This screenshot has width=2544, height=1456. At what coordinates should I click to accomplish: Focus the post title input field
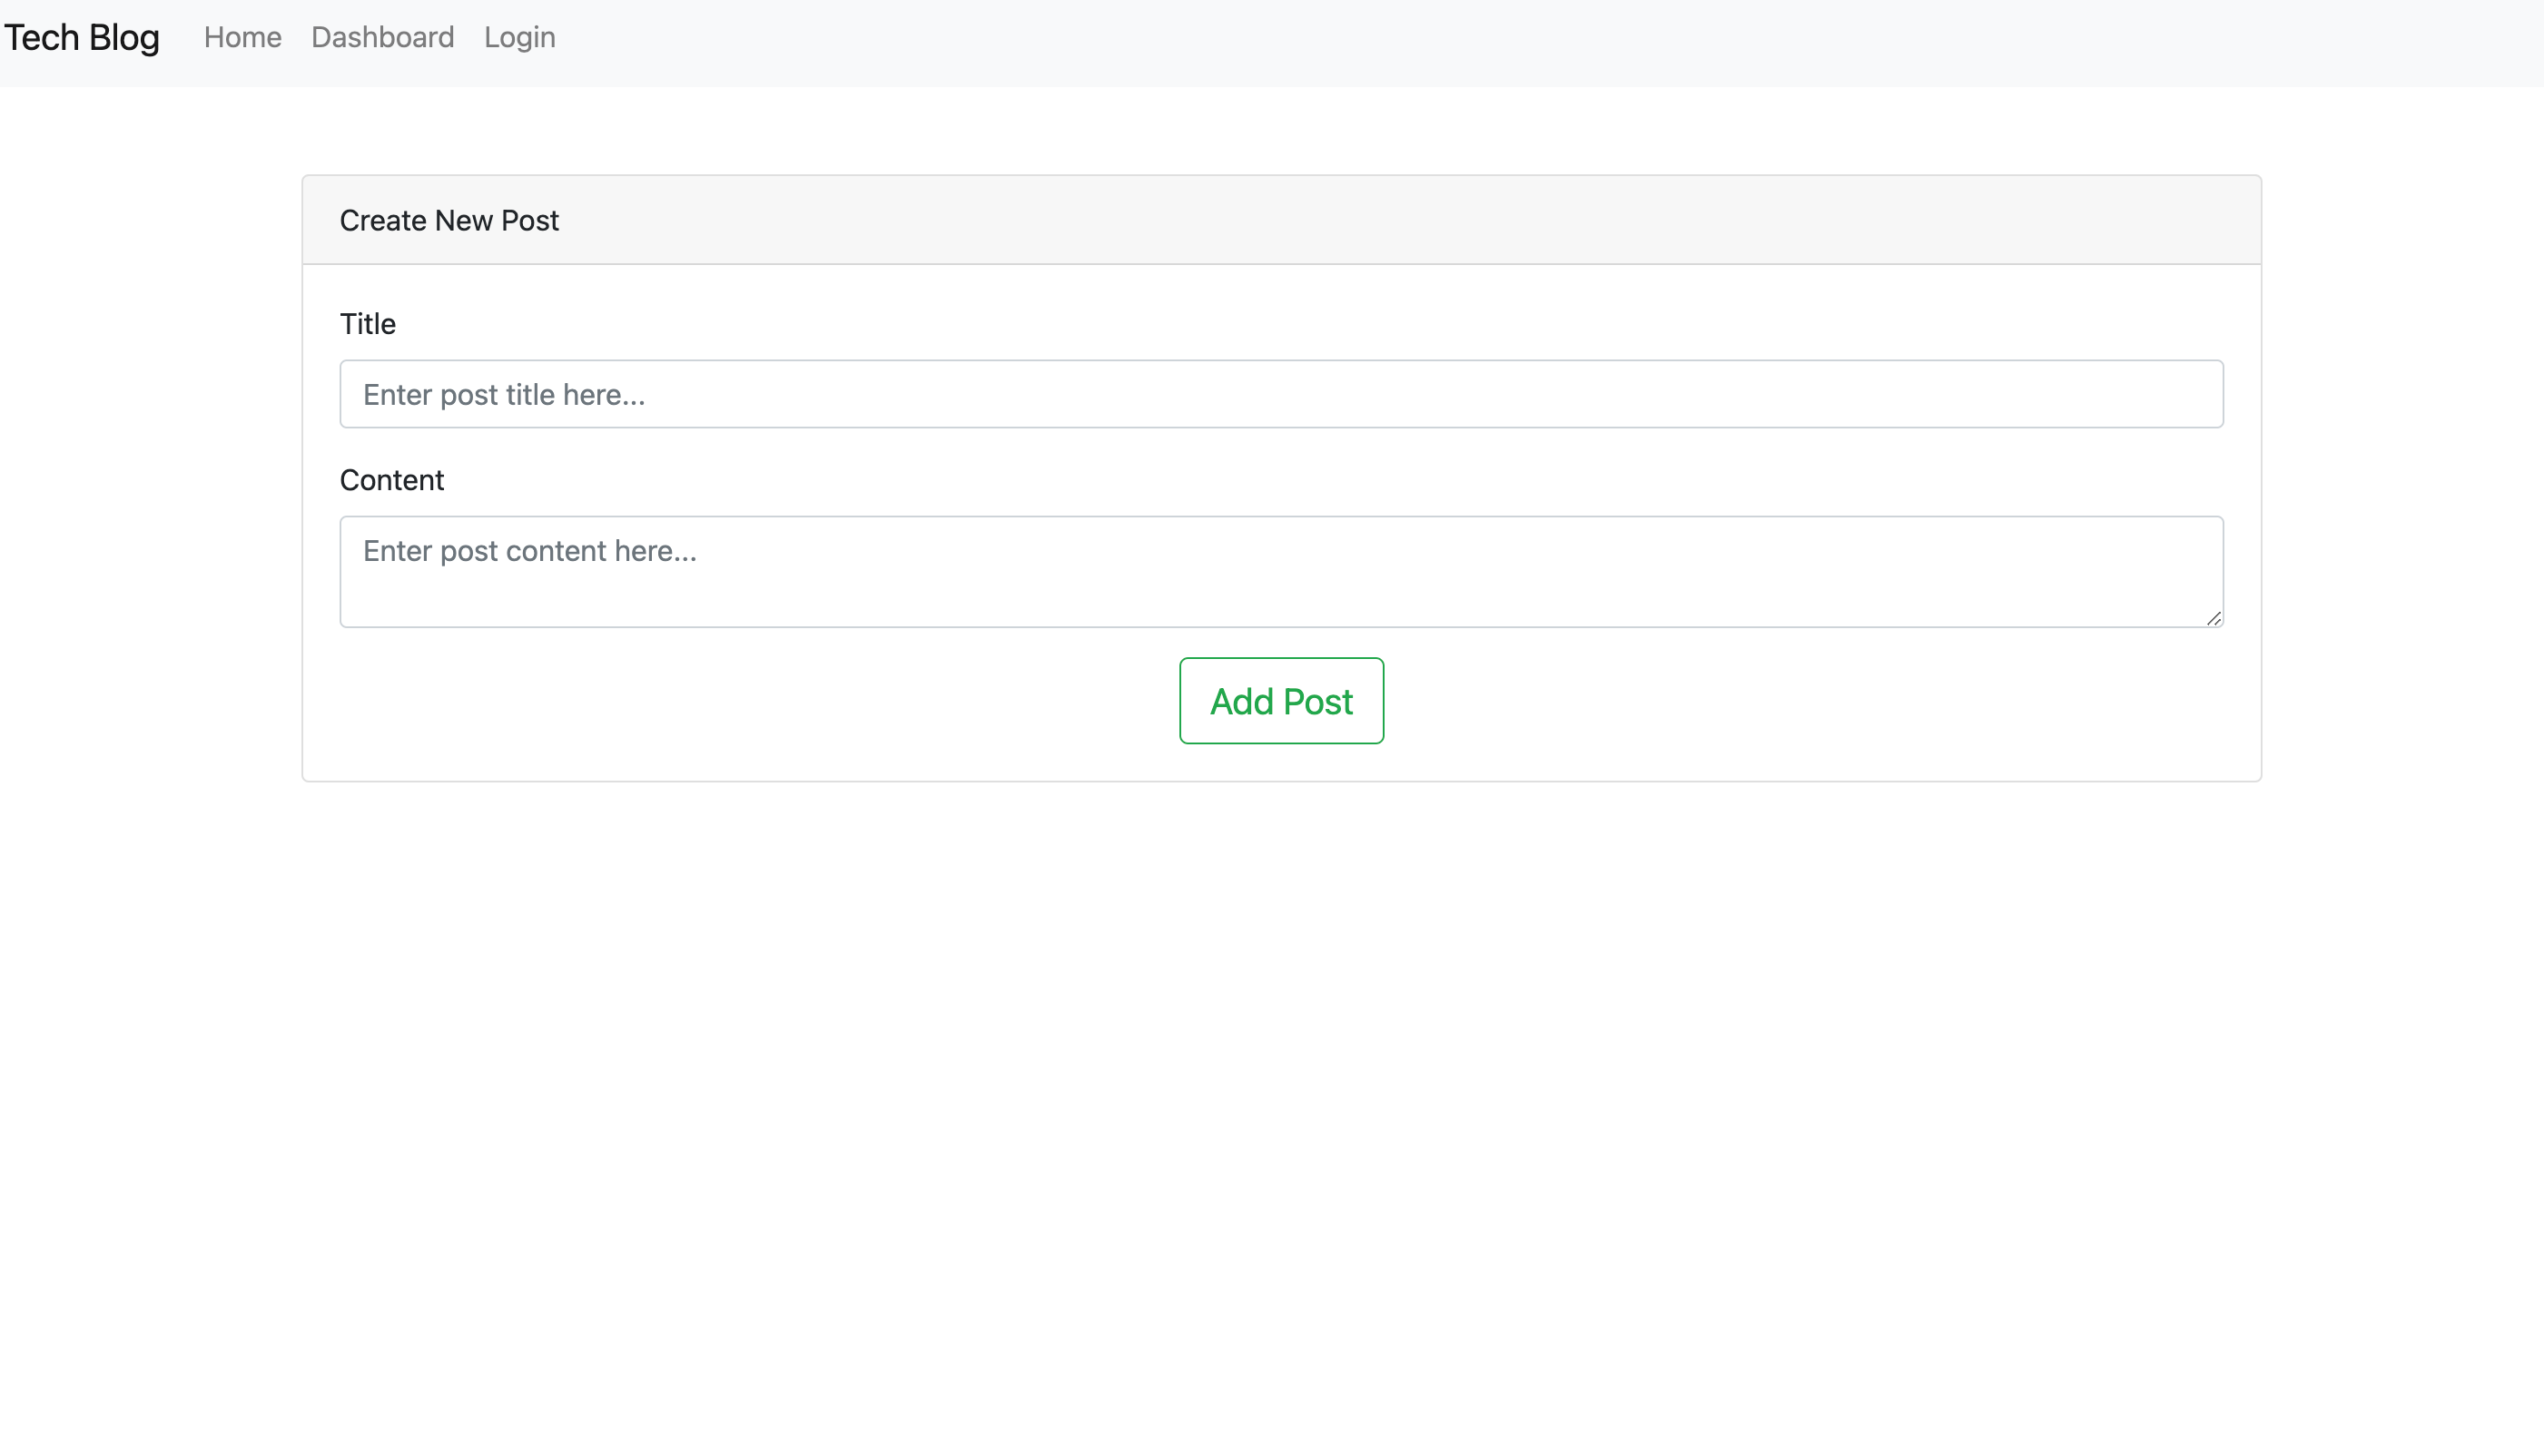click(x=1281, y=394)
